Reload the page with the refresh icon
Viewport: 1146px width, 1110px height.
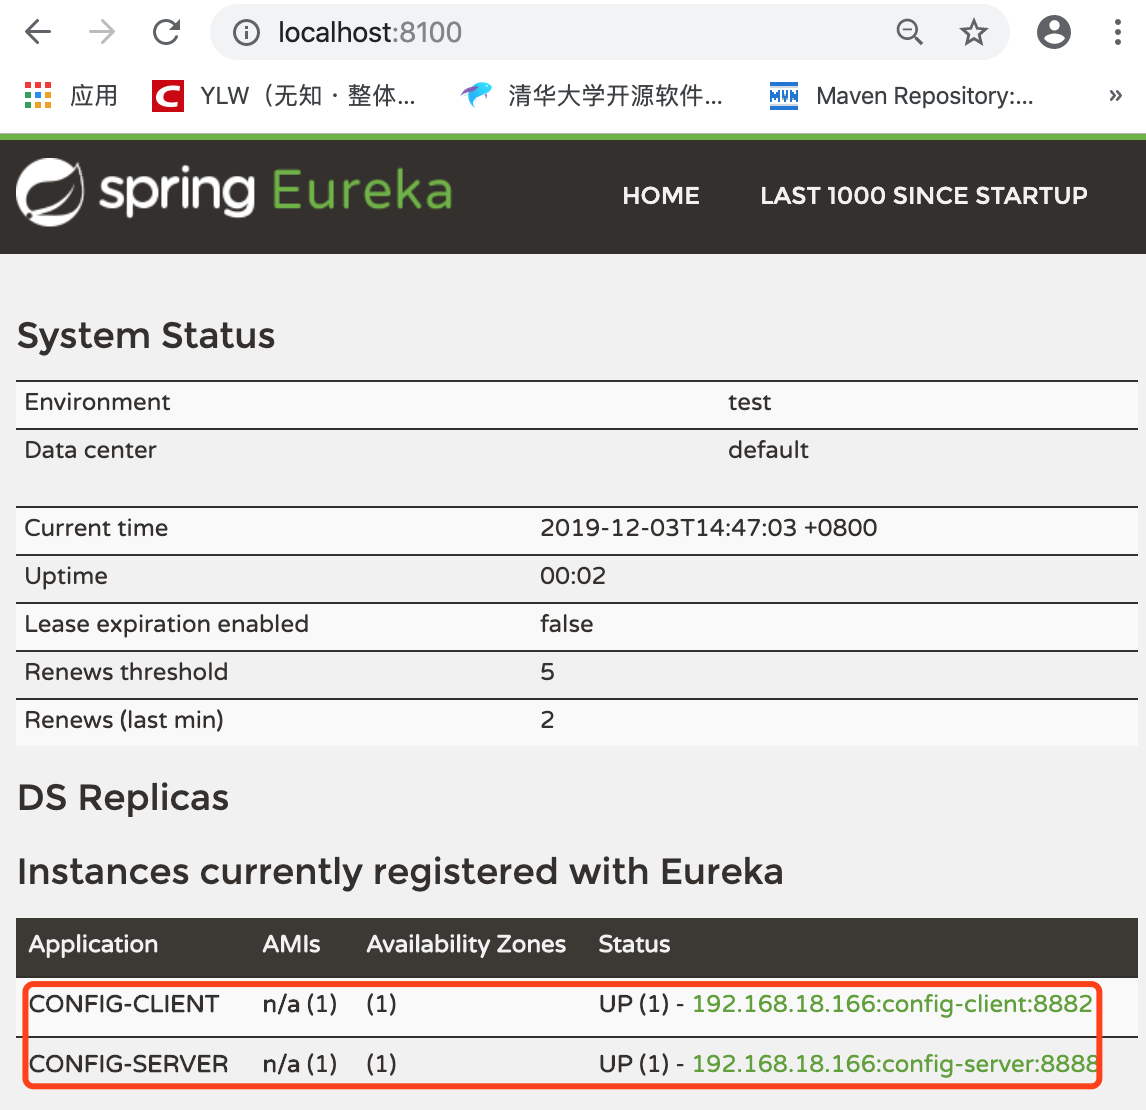pyautogui.click(x=167, y=32)
